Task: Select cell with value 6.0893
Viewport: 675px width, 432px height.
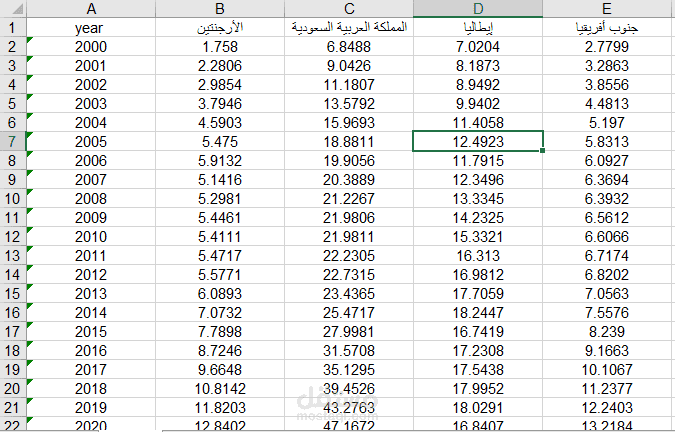Action: (220, 293)
